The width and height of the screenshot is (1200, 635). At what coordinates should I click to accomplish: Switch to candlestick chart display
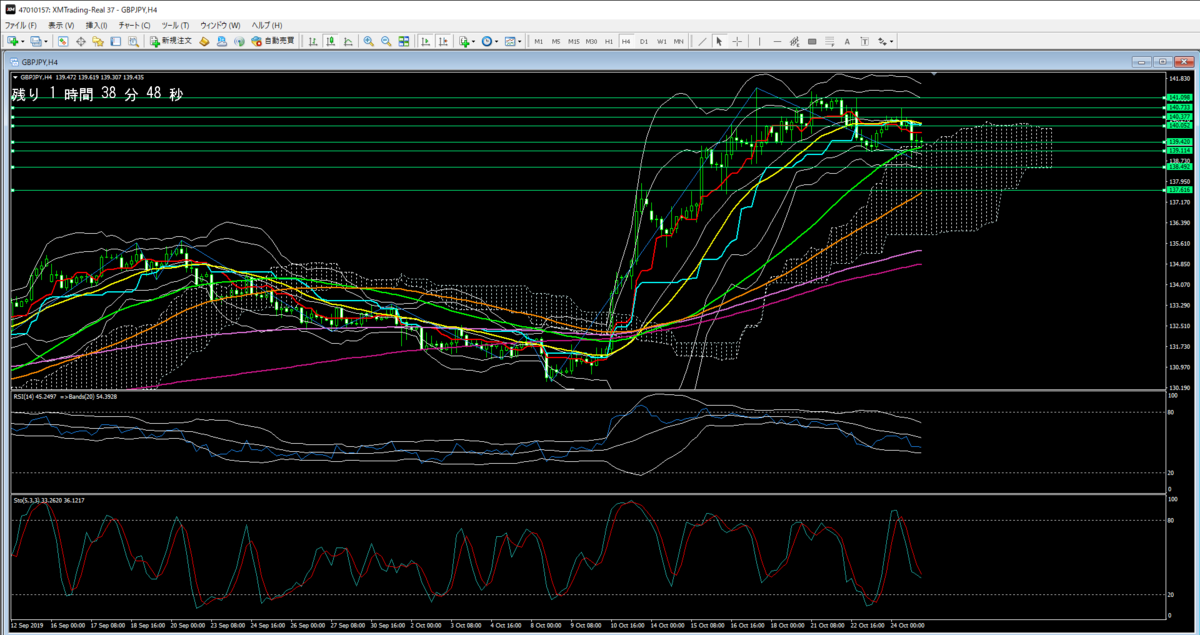[x=330, y=41]
